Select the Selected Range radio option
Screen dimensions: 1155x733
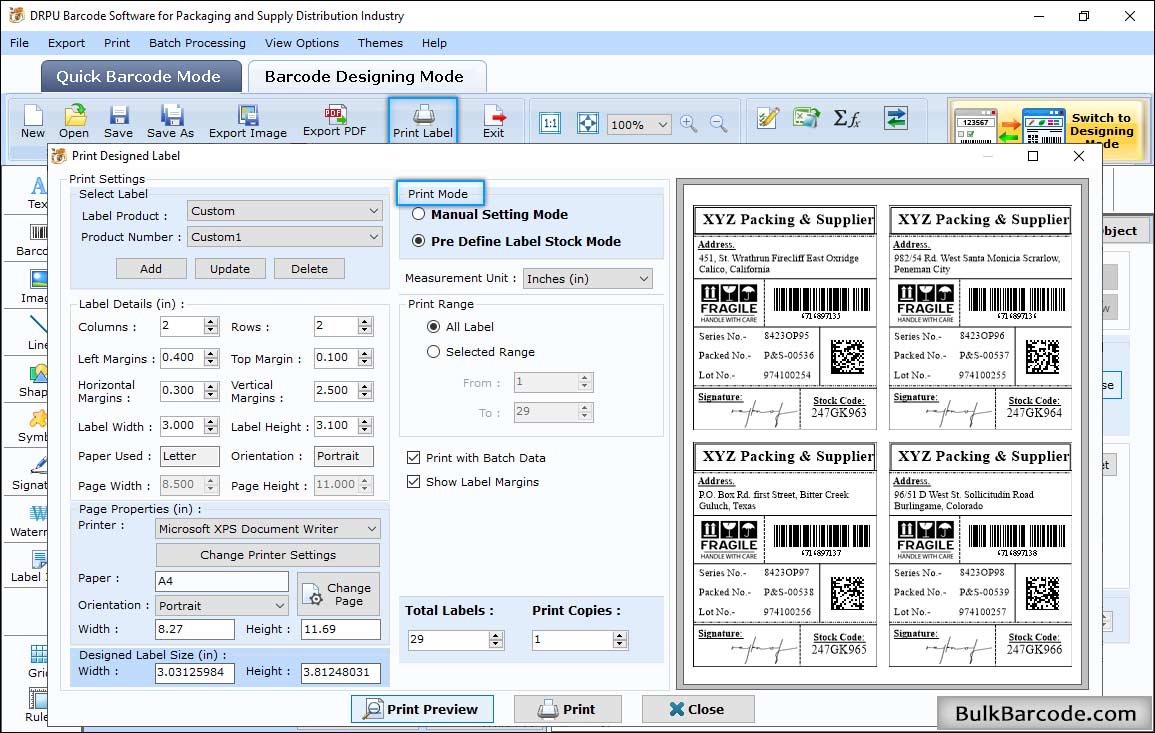(x=434, y=352)
